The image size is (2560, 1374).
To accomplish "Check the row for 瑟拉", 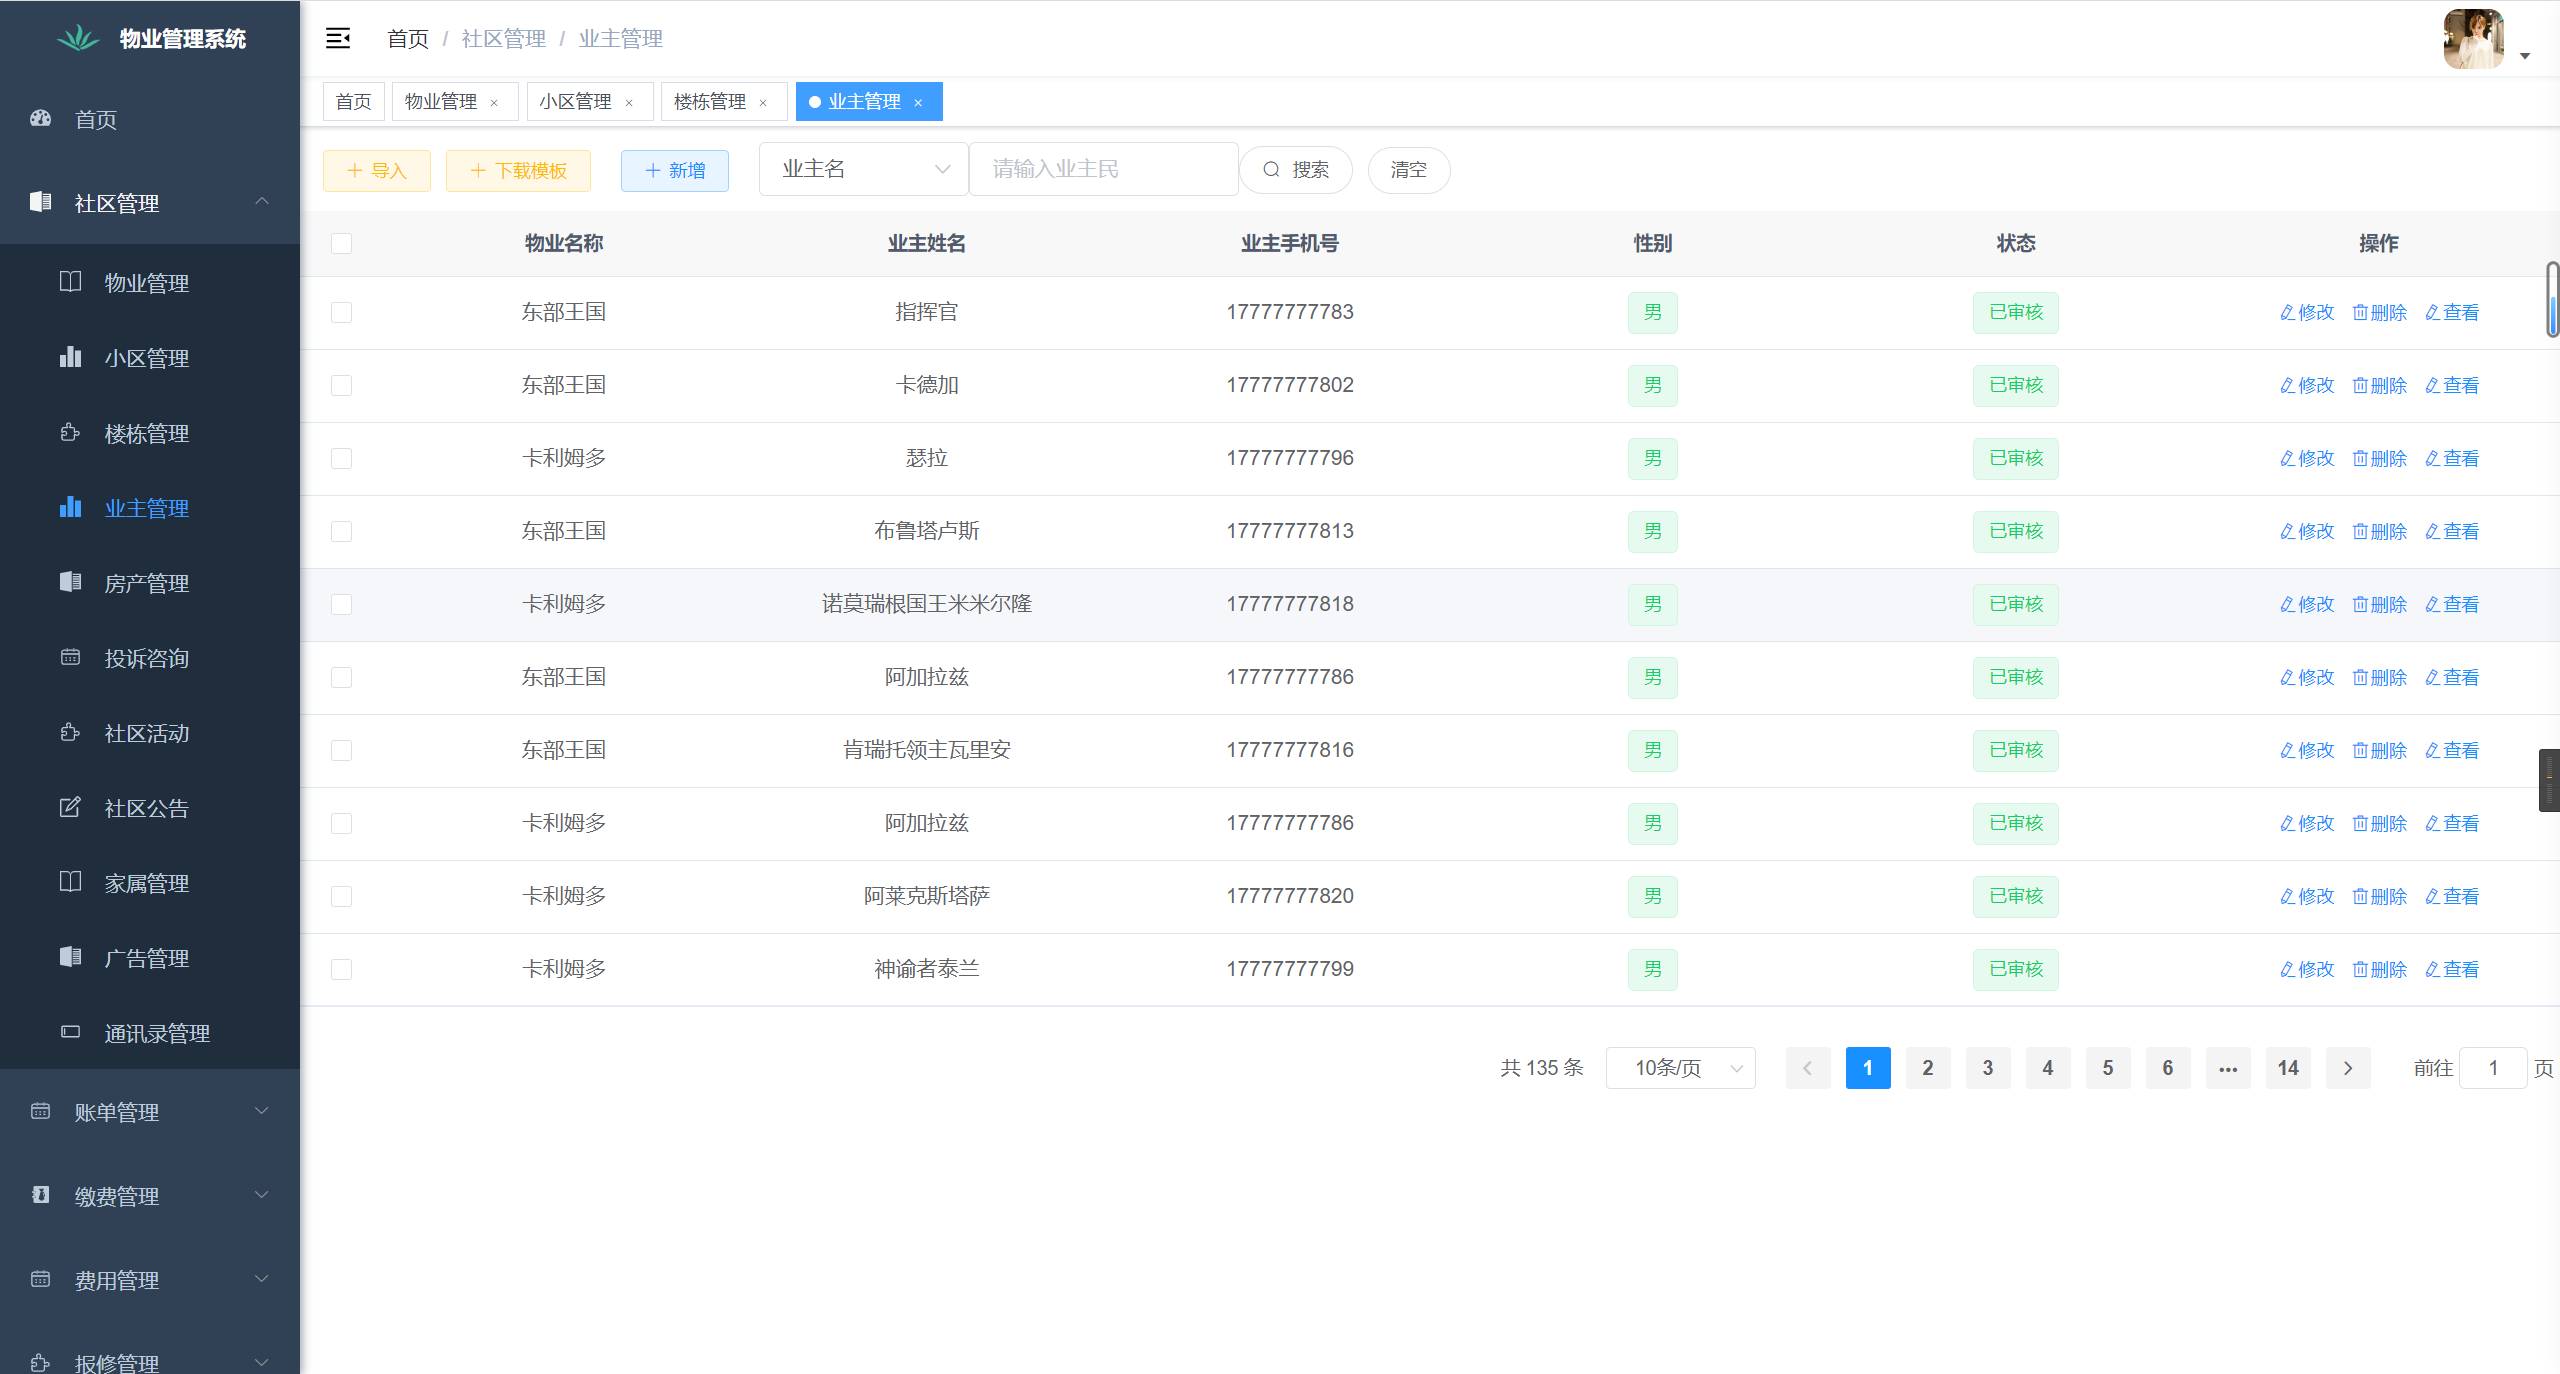I will coord(341,458).
